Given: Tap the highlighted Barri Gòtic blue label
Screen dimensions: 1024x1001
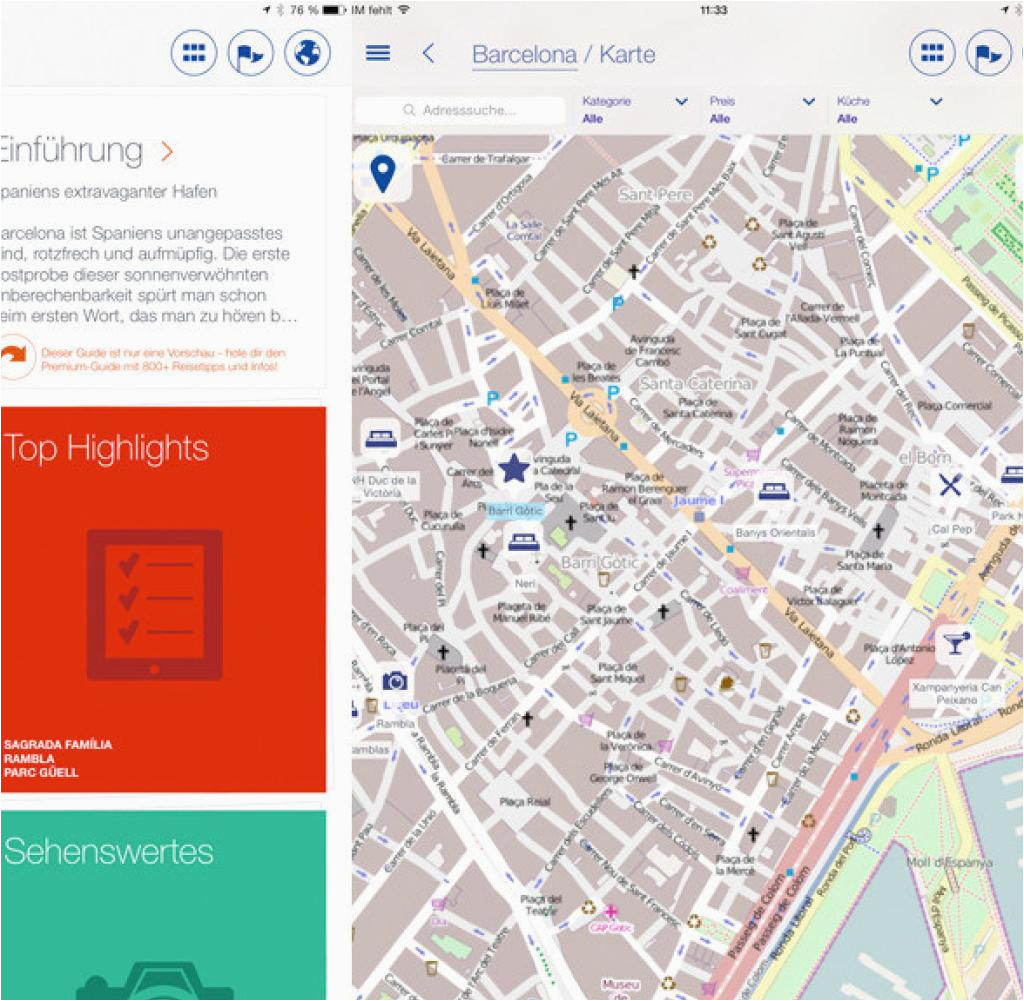Looking at the screenshot, I should [515, 511].
